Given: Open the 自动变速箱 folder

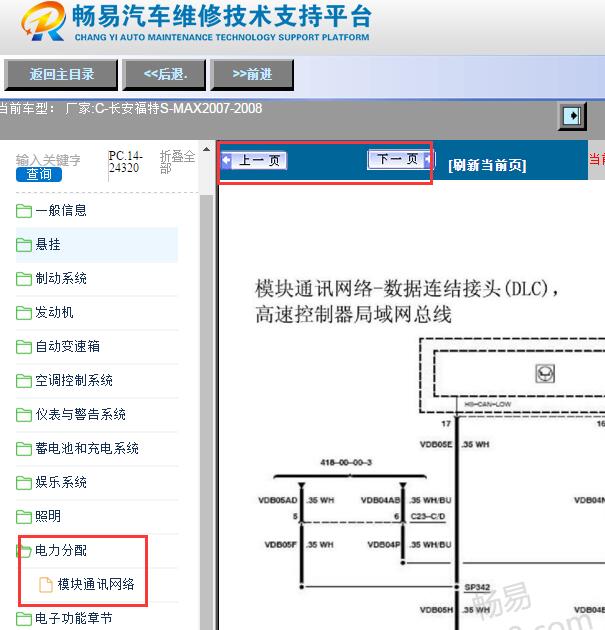Looking at the screenshot, I should [67, 346].
